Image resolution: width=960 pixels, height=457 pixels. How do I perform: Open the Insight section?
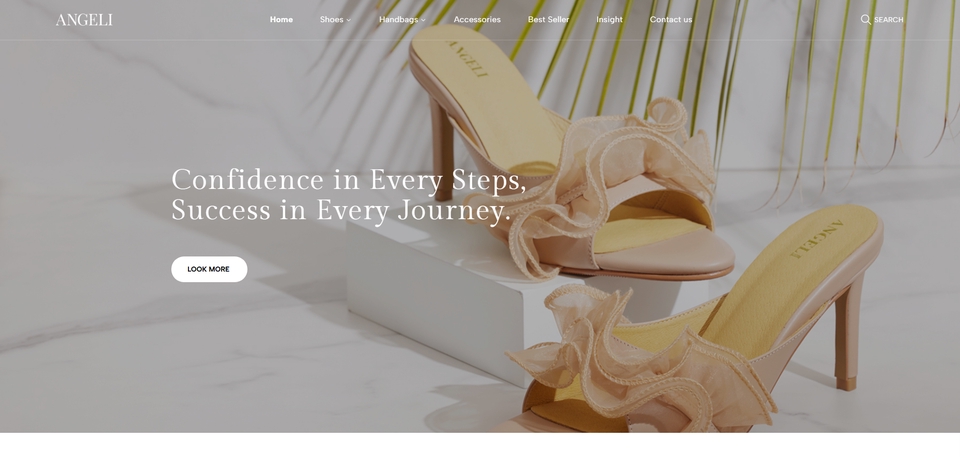coord(609,20)
